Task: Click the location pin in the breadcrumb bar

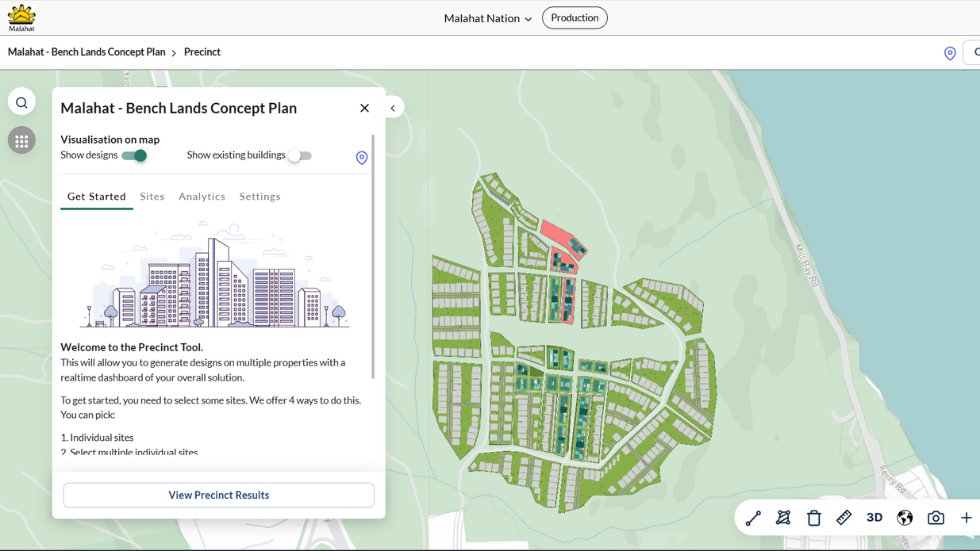Action: point(949,53)
